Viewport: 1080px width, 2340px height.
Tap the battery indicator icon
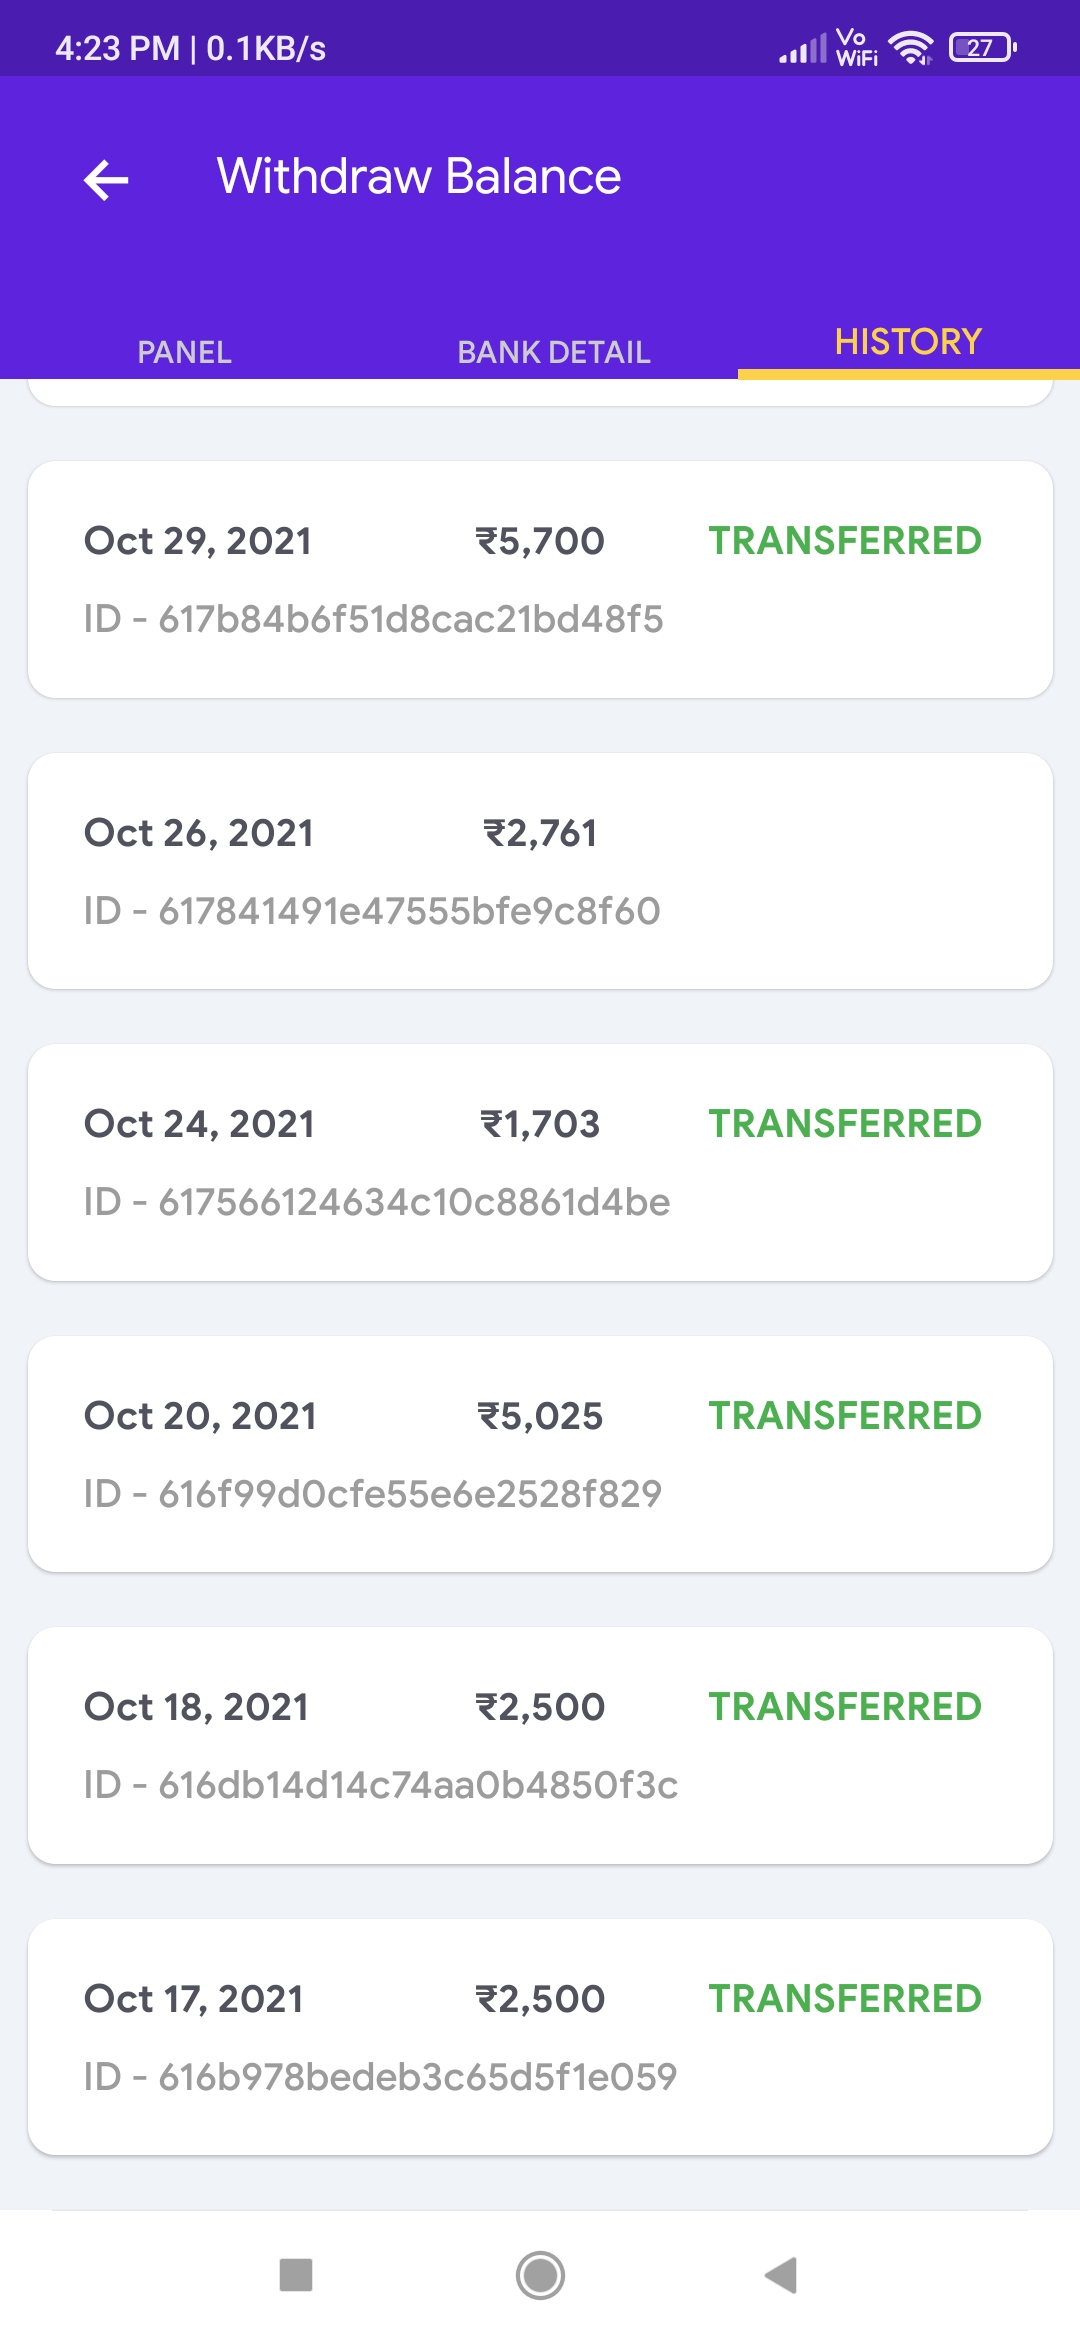[x=982, y=47]
